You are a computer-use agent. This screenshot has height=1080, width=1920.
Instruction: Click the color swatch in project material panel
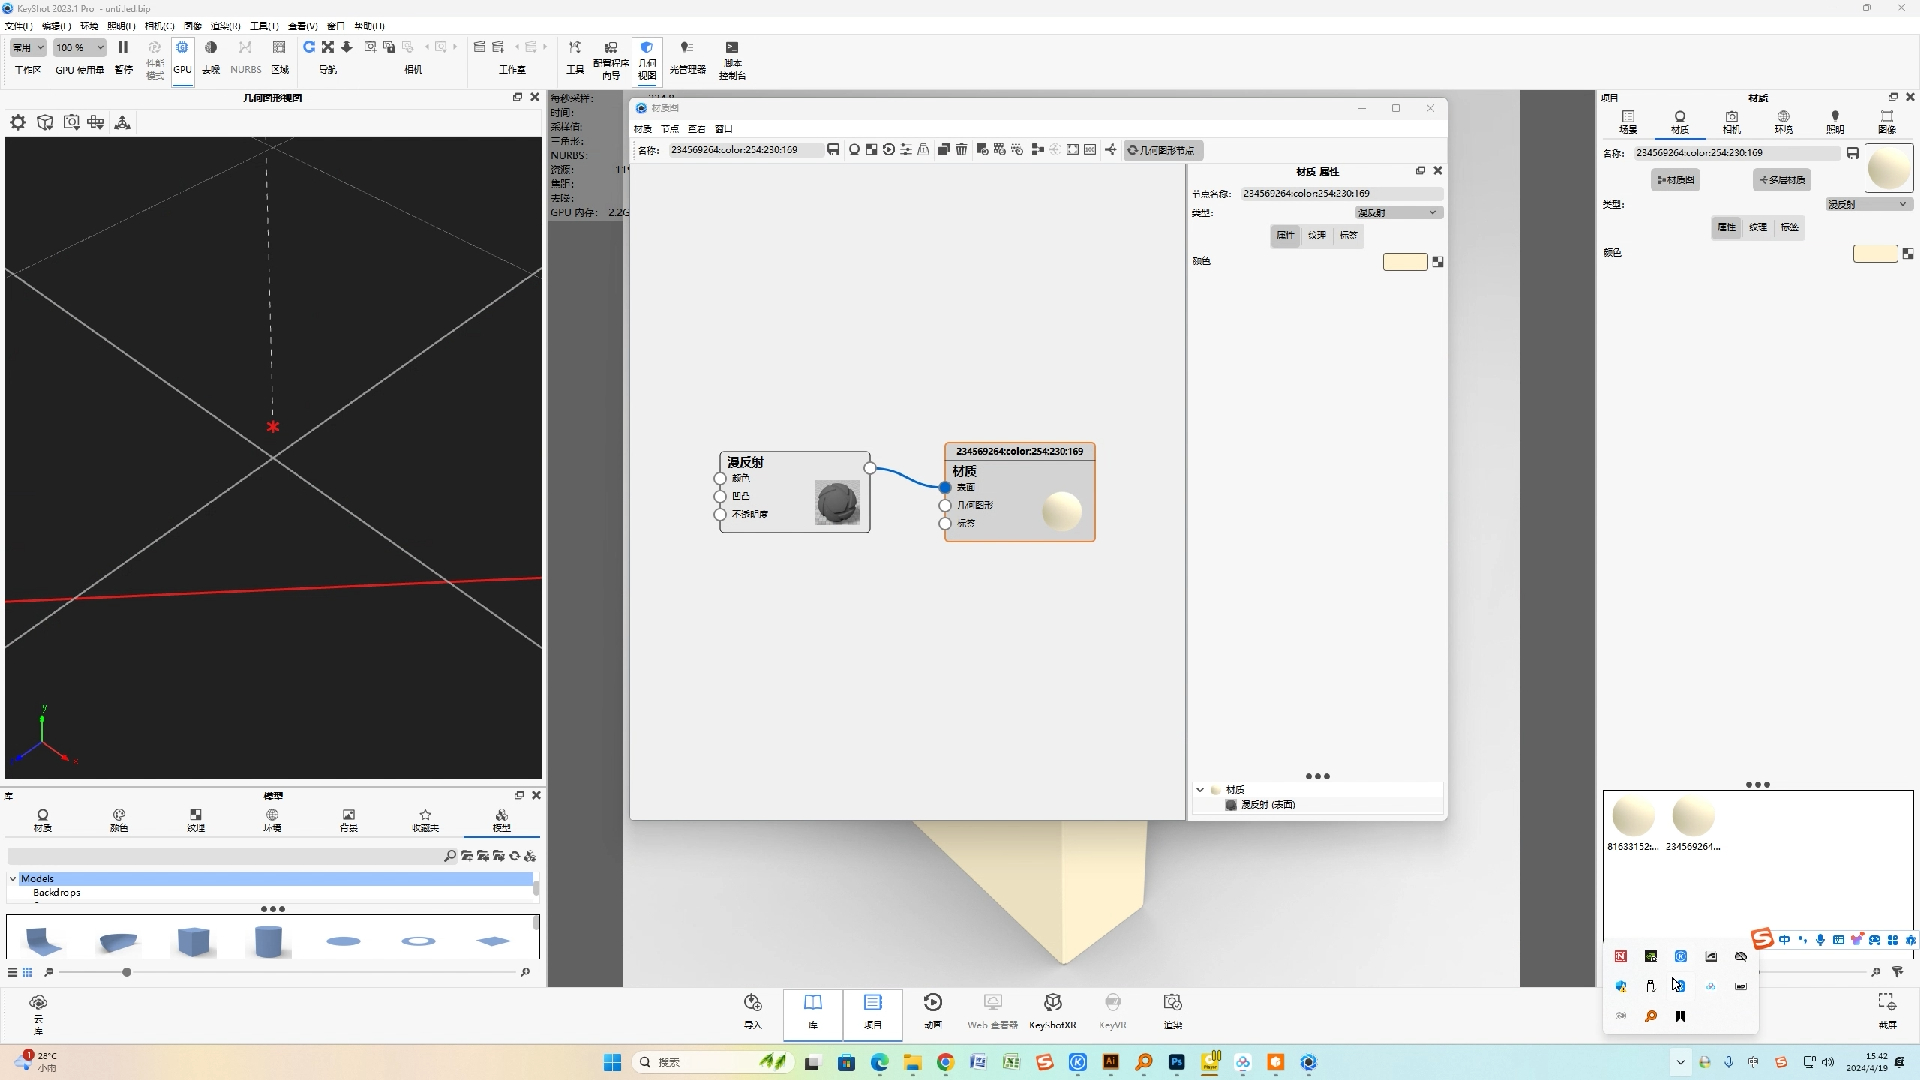click(1875, 254)
